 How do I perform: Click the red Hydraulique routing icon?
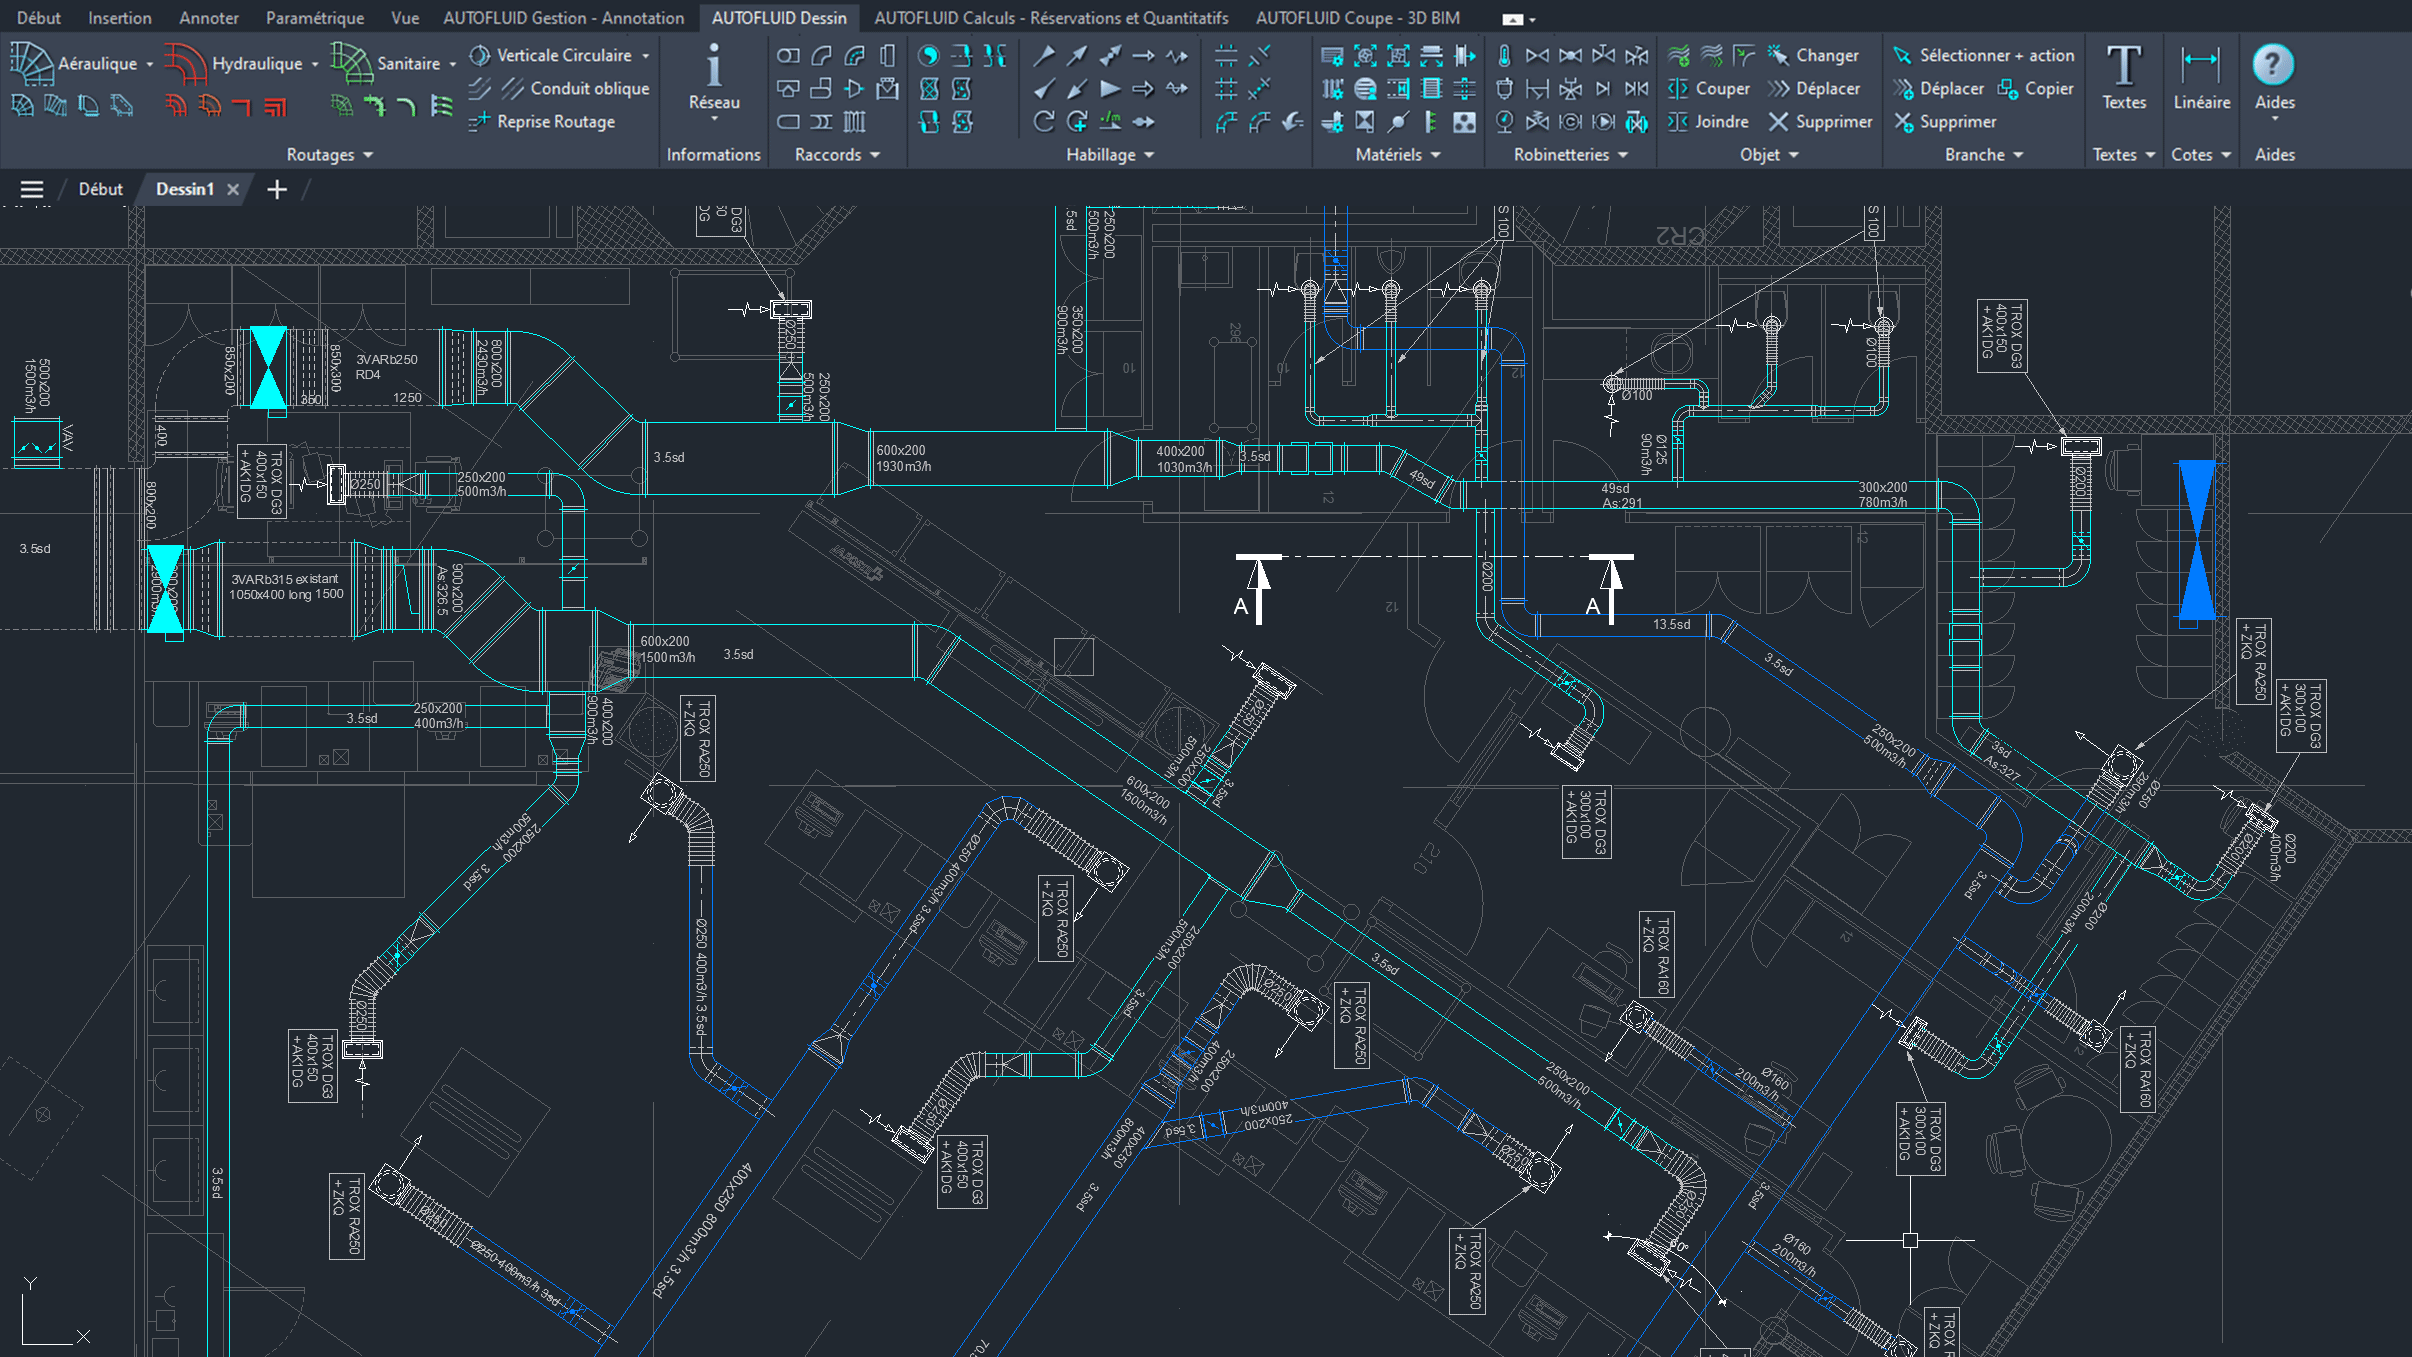pyautogui.click(x=185, y=63)
